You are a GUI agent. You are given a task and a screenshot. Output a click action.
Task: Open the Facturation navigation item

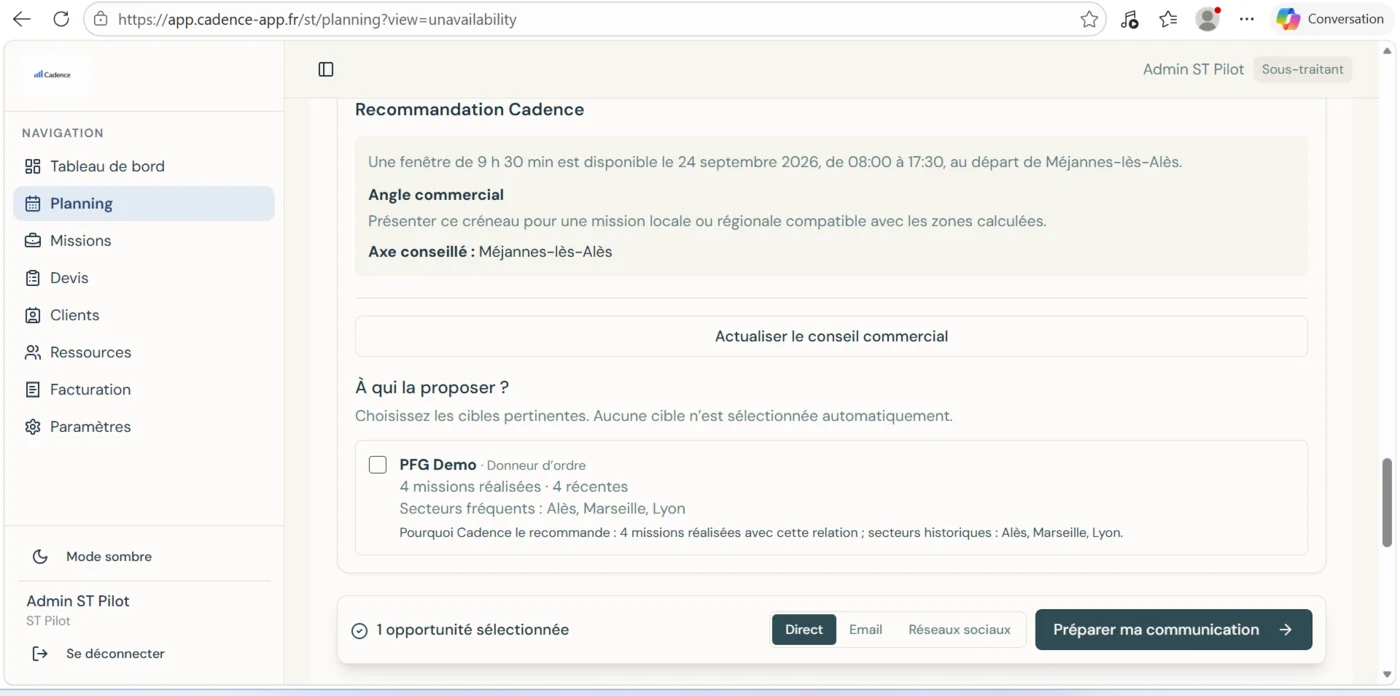coord(144,389)
